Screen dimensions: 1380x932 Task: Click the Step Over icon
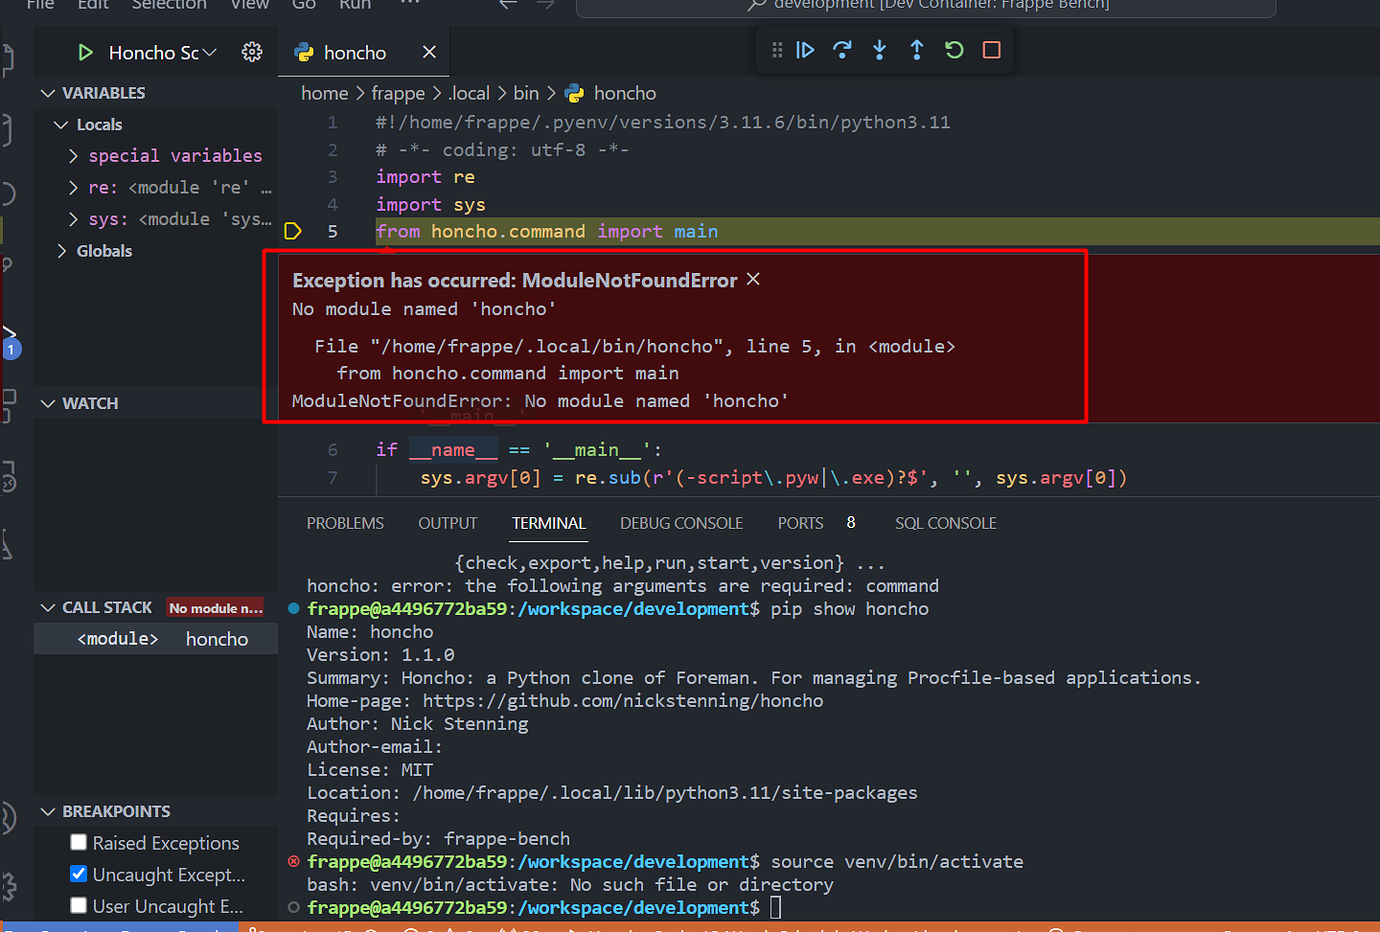pos(842,49)
